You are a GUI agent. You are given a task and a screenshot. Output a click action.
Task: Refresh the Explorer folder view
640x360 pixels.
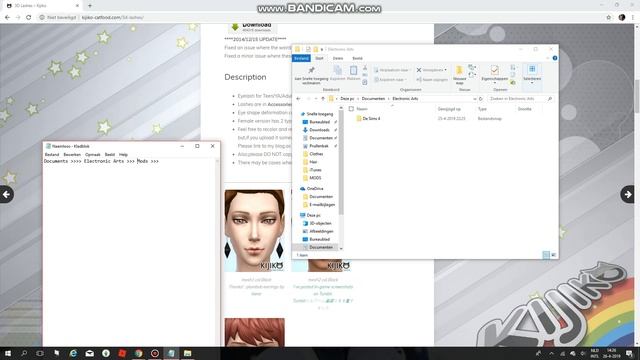pos(481,99)
